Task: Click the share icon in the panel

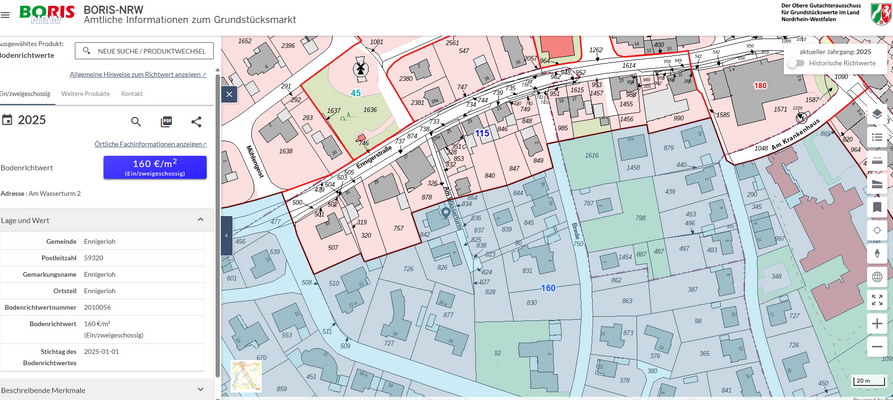Action: (x=196, y=121)
